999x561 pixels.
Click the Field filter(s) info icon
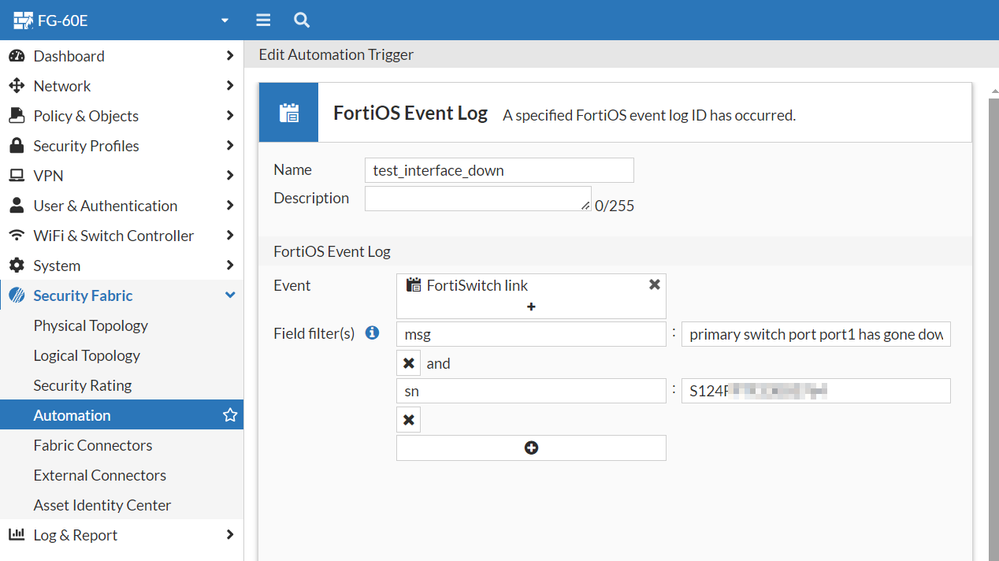click(x=372, y=333)
